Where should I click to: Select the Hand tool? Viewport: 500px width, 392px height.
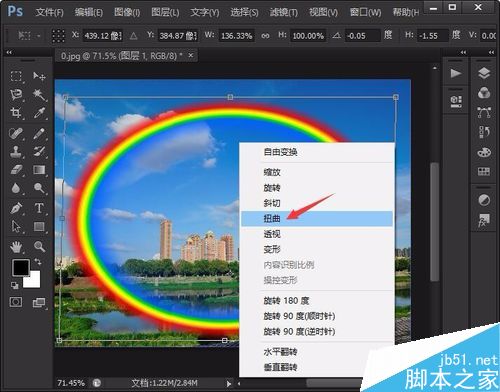(x=16, y=247)
